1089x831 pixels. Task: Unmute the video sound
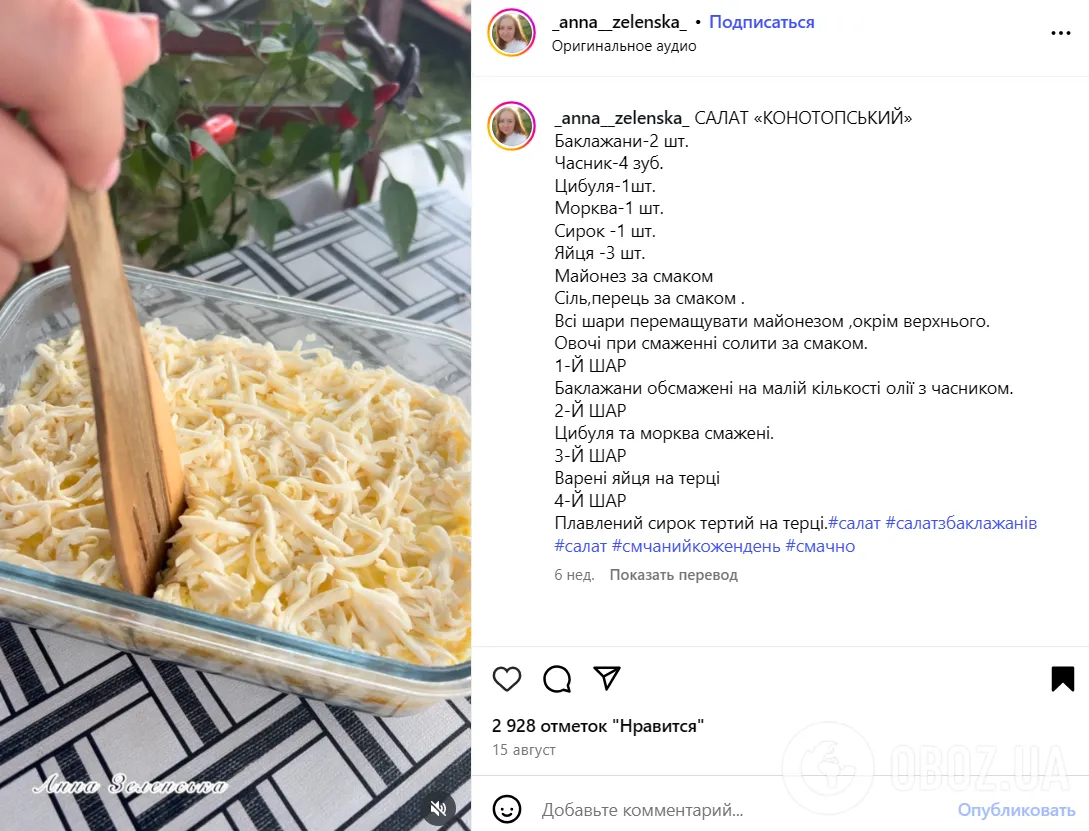coord(438,807)
